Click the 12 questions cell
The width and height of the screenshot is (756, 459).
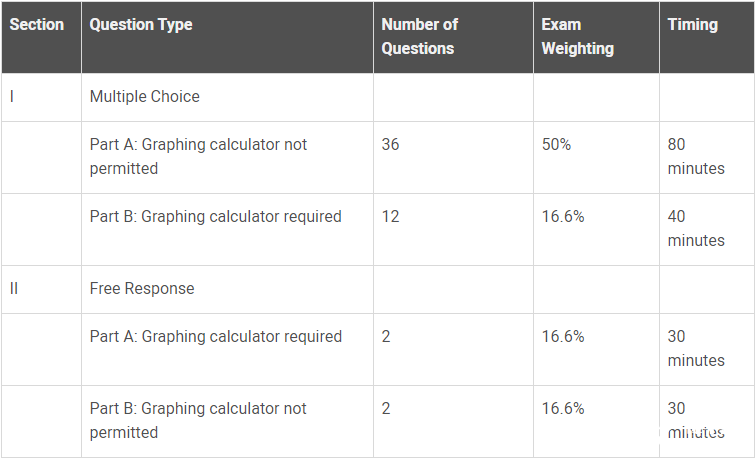[390, 217]
